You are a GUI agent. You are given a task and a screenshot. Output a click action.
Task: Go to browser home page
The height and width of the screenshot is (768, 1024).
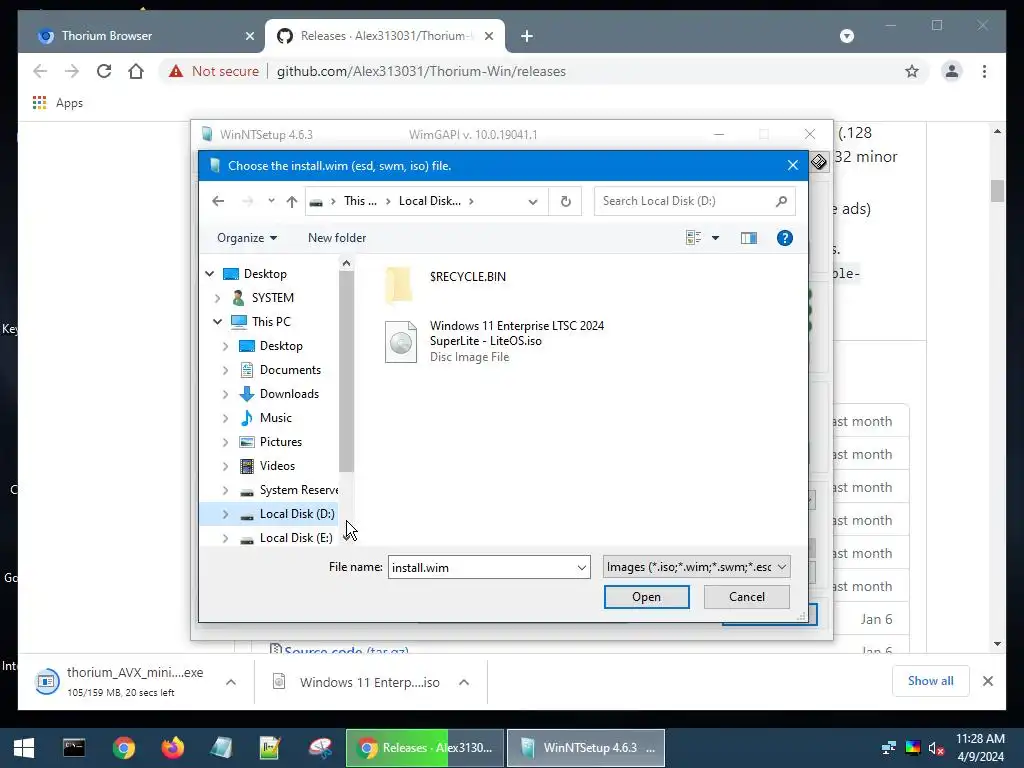tap(136, 71)
